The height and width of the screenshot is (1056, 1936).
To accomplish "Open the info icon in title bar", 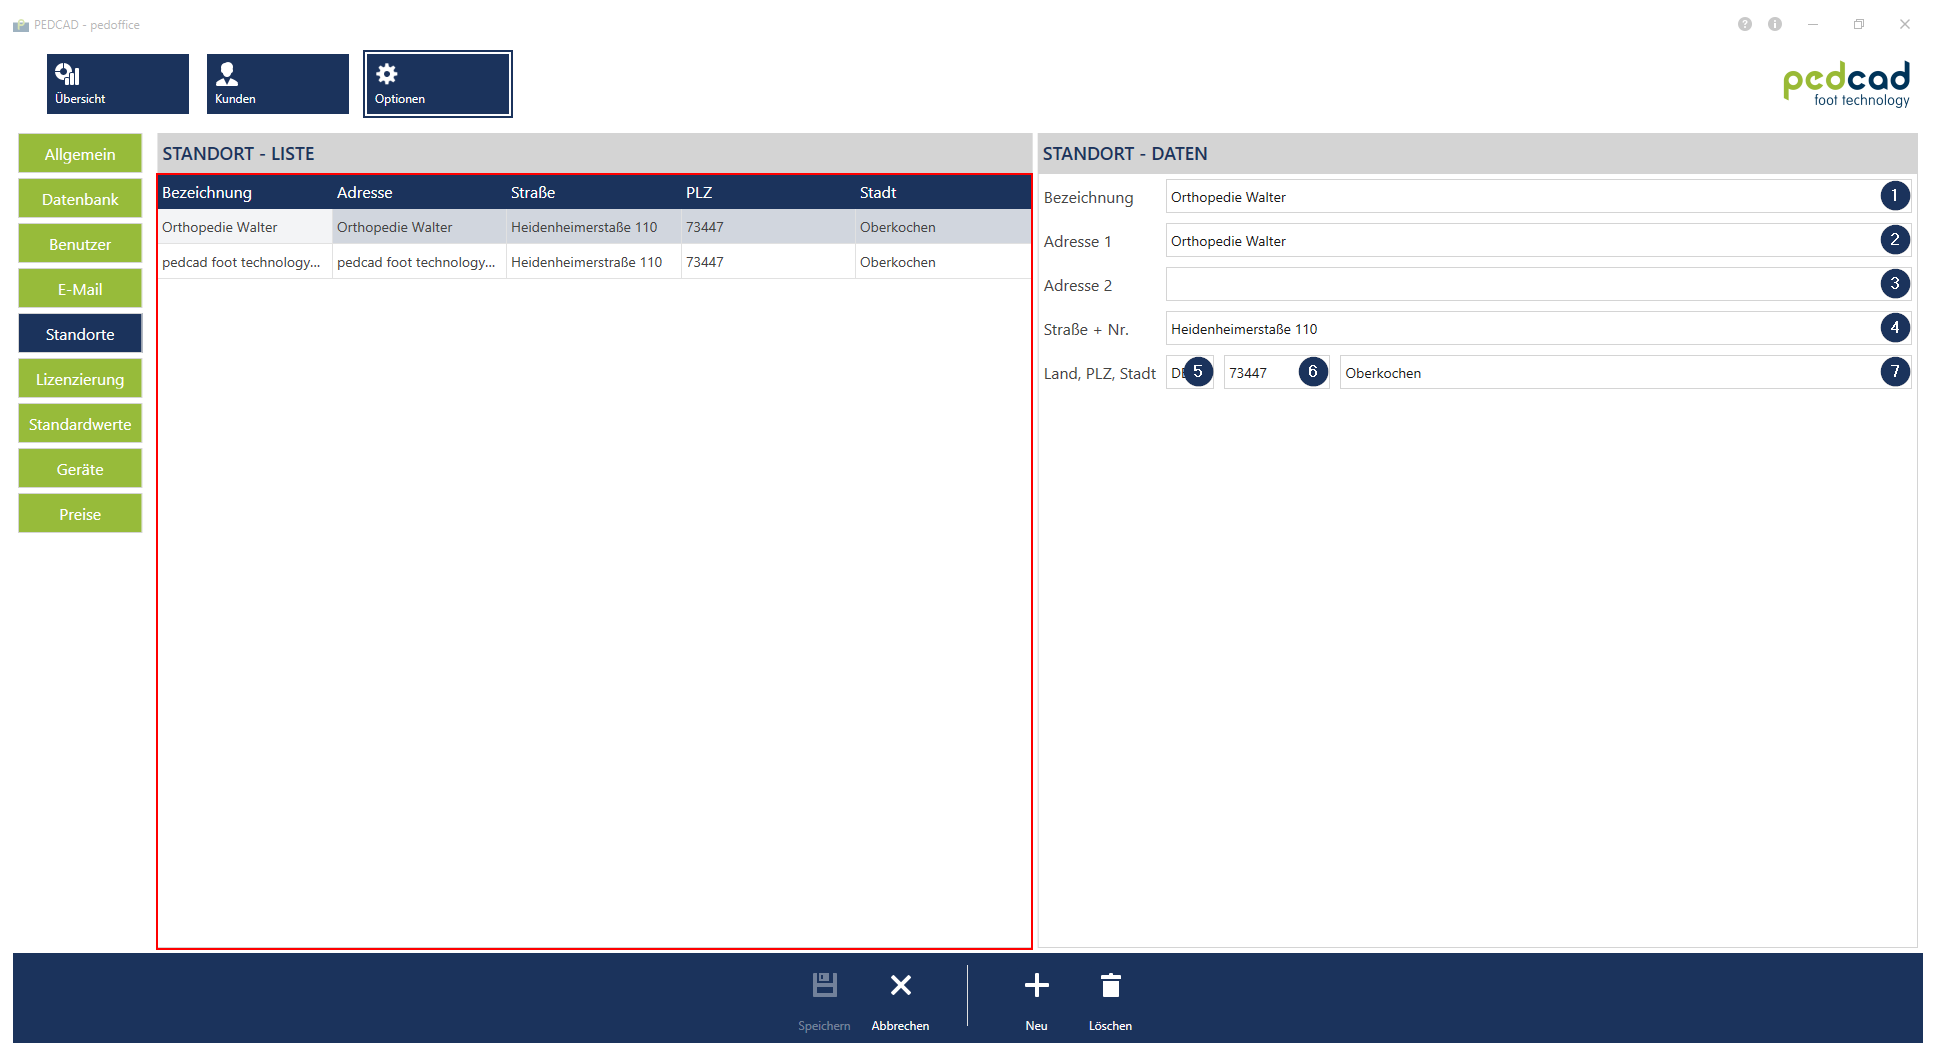I will tap(1775, 24).
